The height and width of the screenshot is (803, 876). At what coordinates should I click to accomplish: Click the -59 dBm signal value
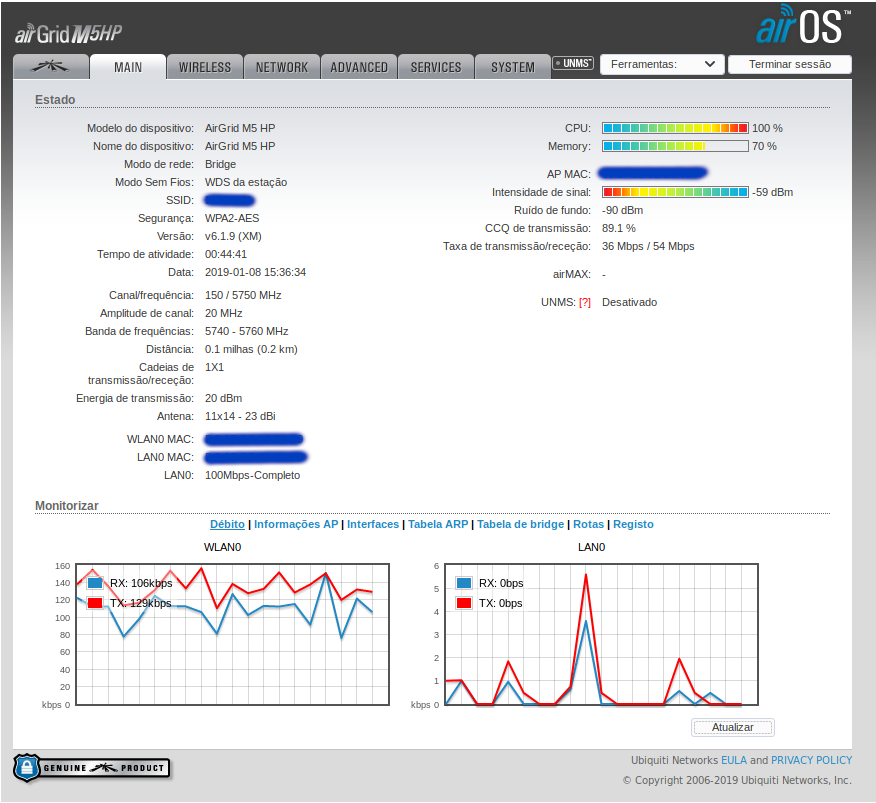point(772,192)
